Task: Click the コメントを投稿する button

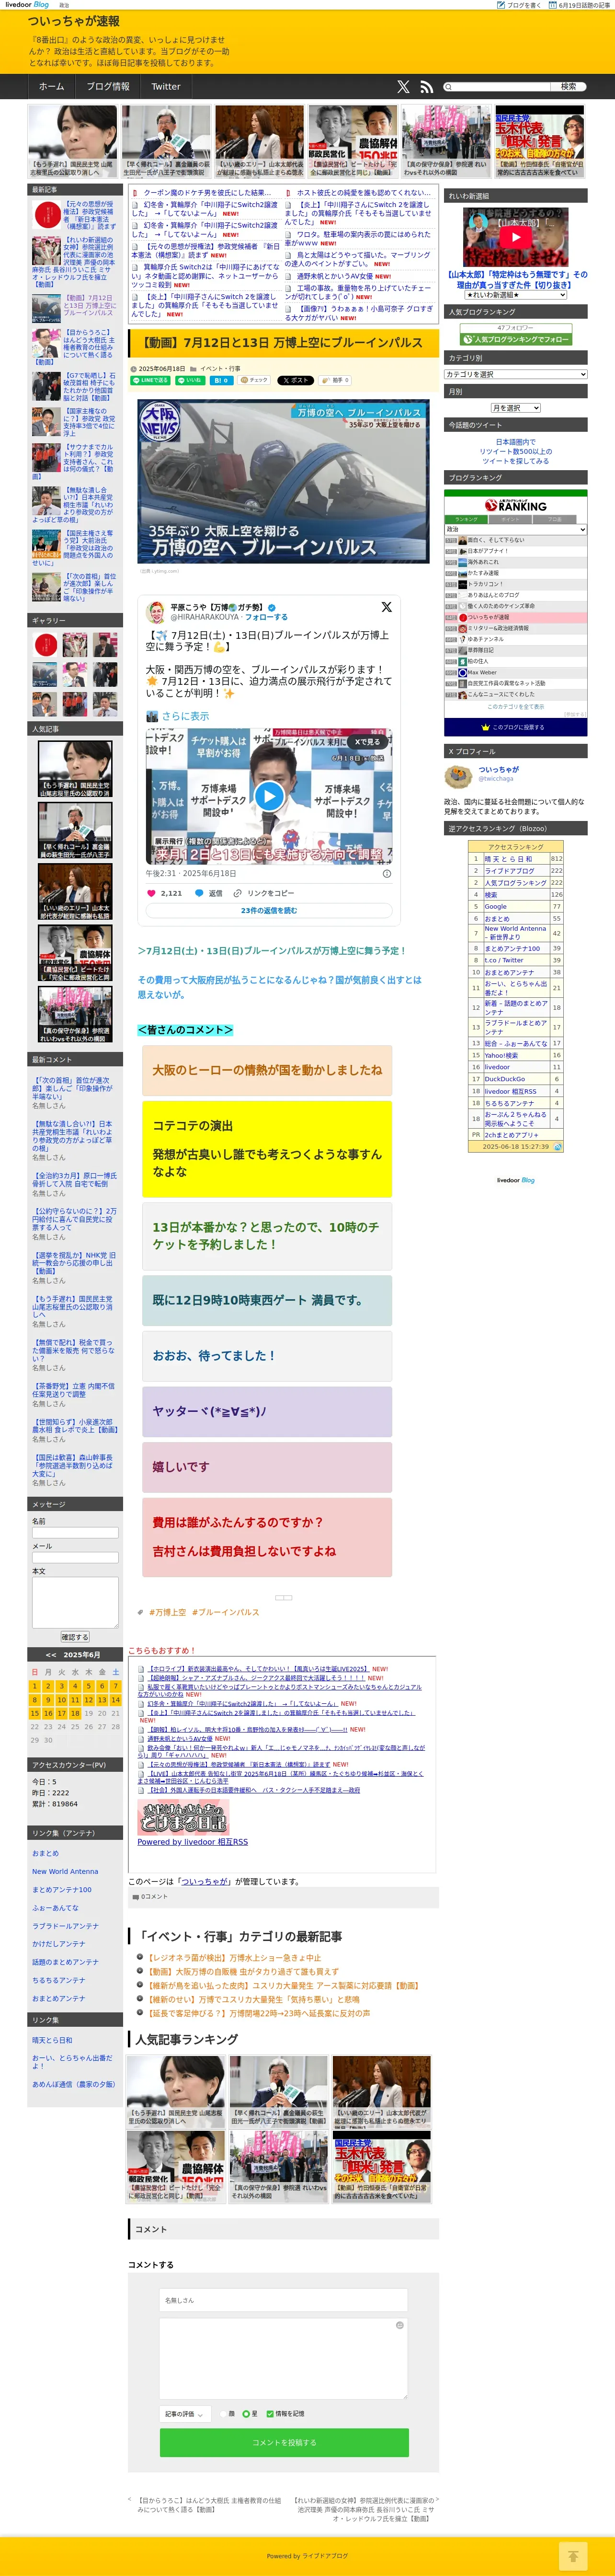Action: 284,2442
